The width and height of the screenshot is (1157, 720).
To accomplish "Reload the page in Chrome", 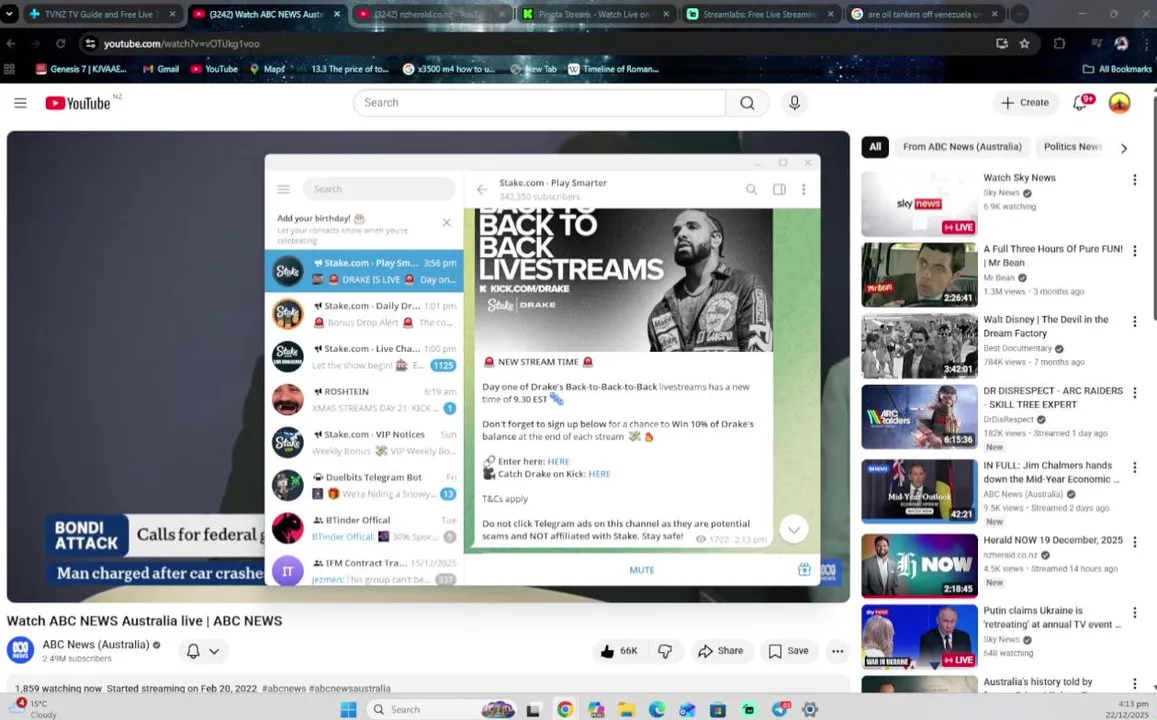I will (x=61, y=44).
